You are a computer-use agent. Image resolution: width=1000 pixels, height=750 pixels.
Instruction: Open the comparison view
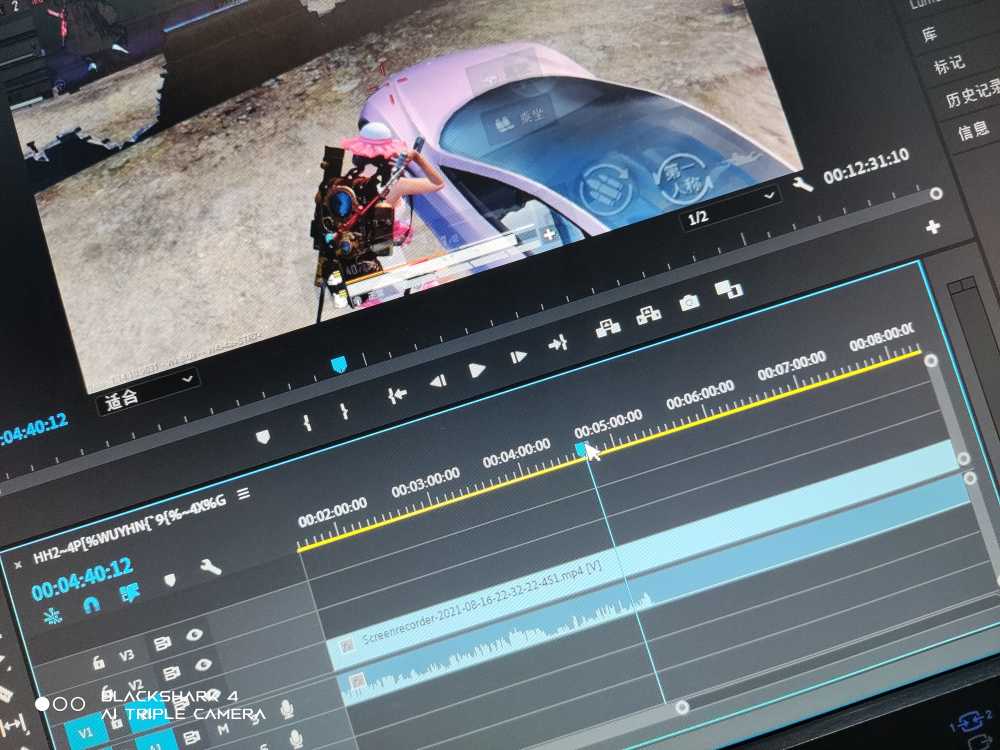pyautogui.click(x=729, y=290)
